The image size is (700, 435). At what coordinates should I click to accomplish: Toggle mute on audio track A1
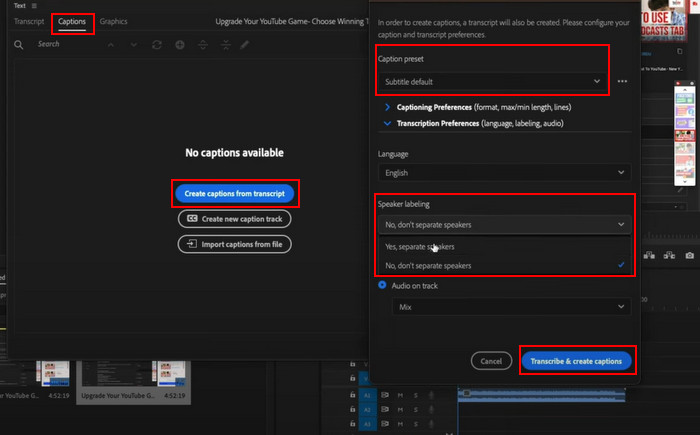point(400,395)
